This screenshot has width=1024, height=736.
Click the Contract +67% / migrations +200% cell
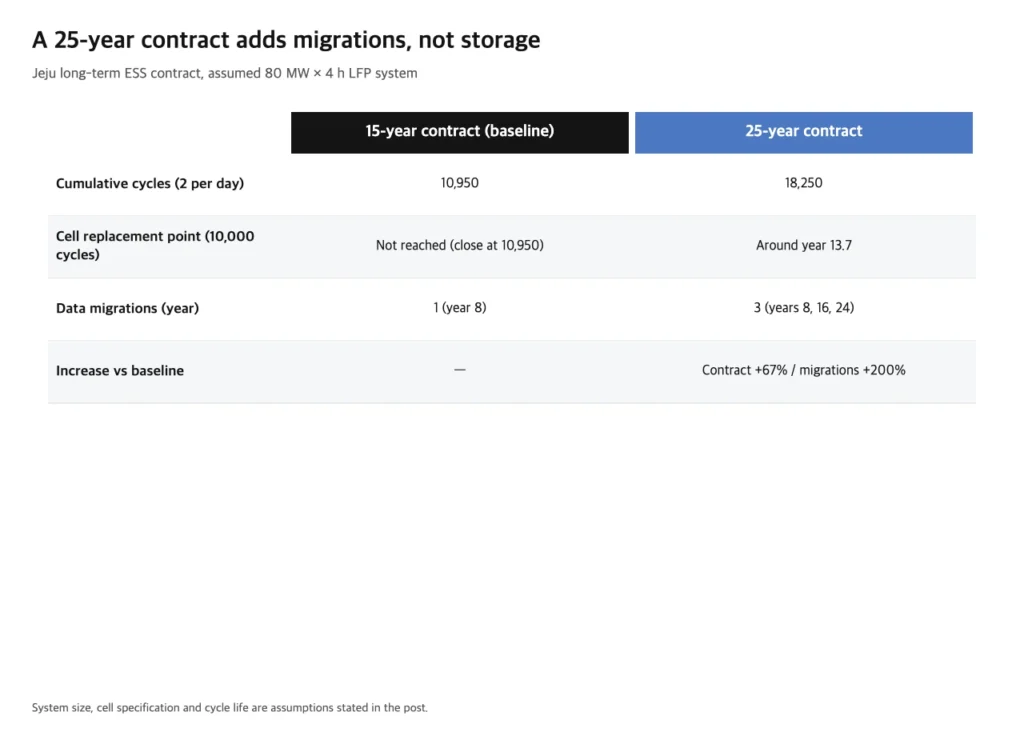(803, 370)
